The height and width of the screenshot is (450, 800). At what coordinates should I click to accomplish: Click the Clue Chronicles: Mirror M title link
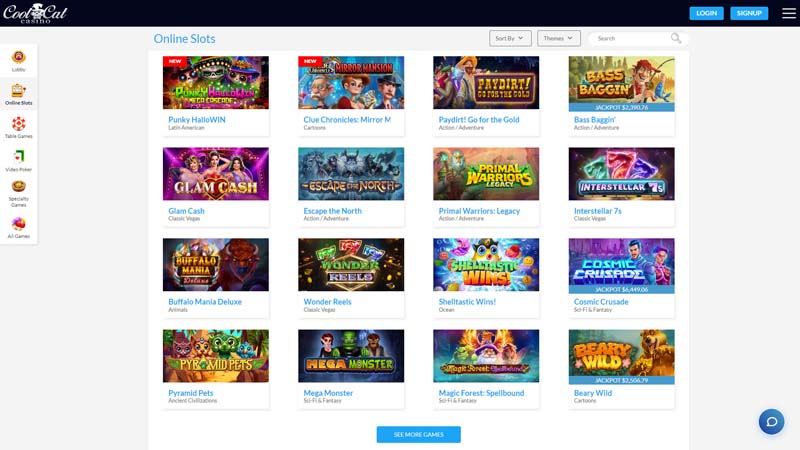coord(347,119)
